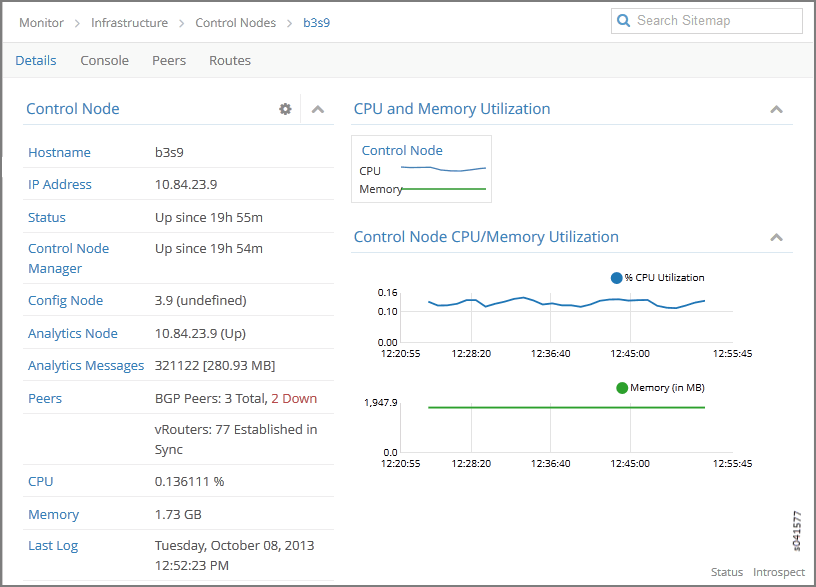Click the Introspect link
This screenshot has width=816, height=587.
(x=778, y=572)
